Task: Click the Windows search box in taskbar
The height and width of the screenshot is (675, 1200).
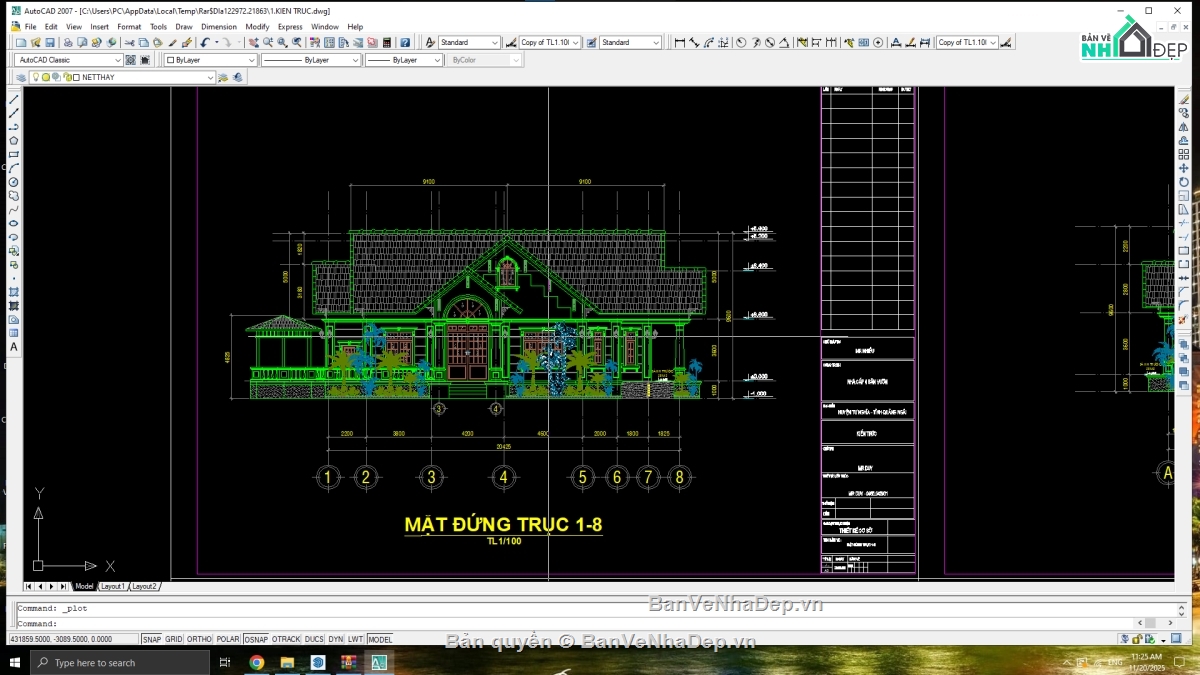Action: click(120, 663)
